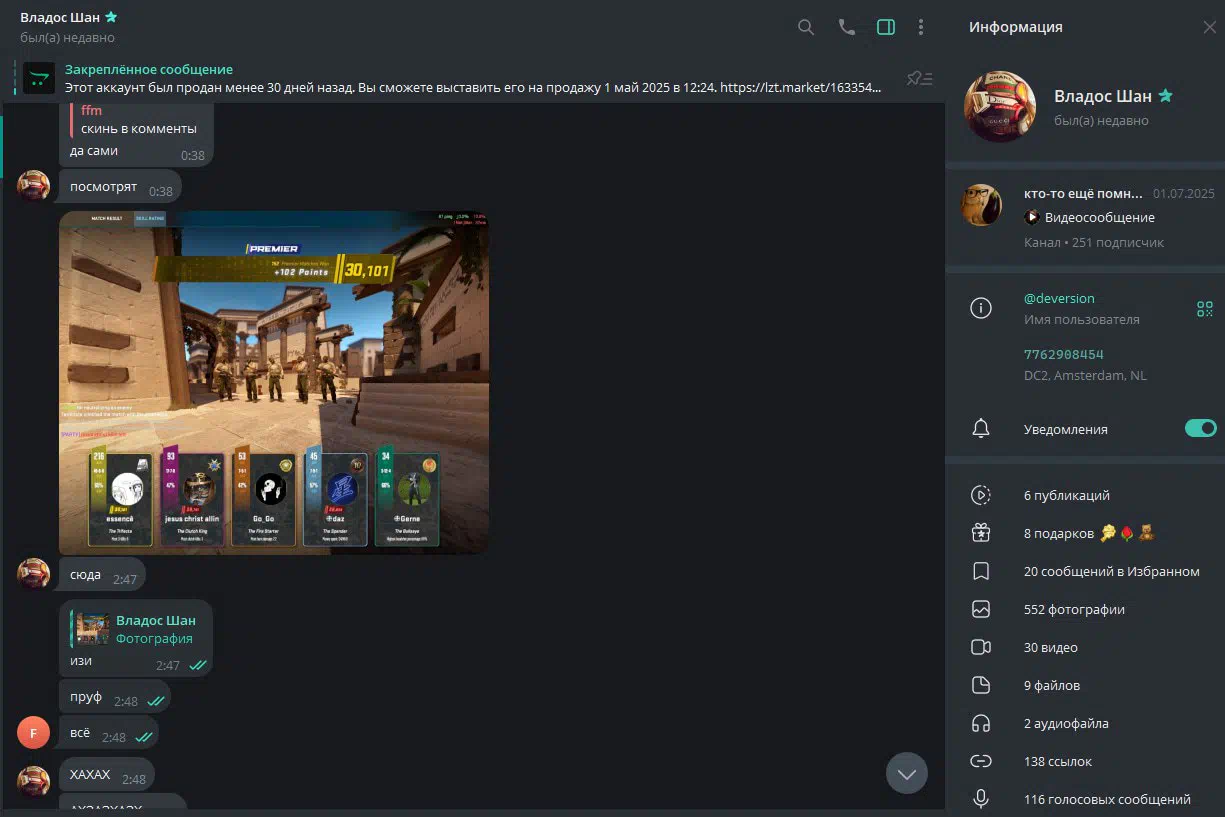Open the ffm reply quote скинь в комменты

pos(135,119)
